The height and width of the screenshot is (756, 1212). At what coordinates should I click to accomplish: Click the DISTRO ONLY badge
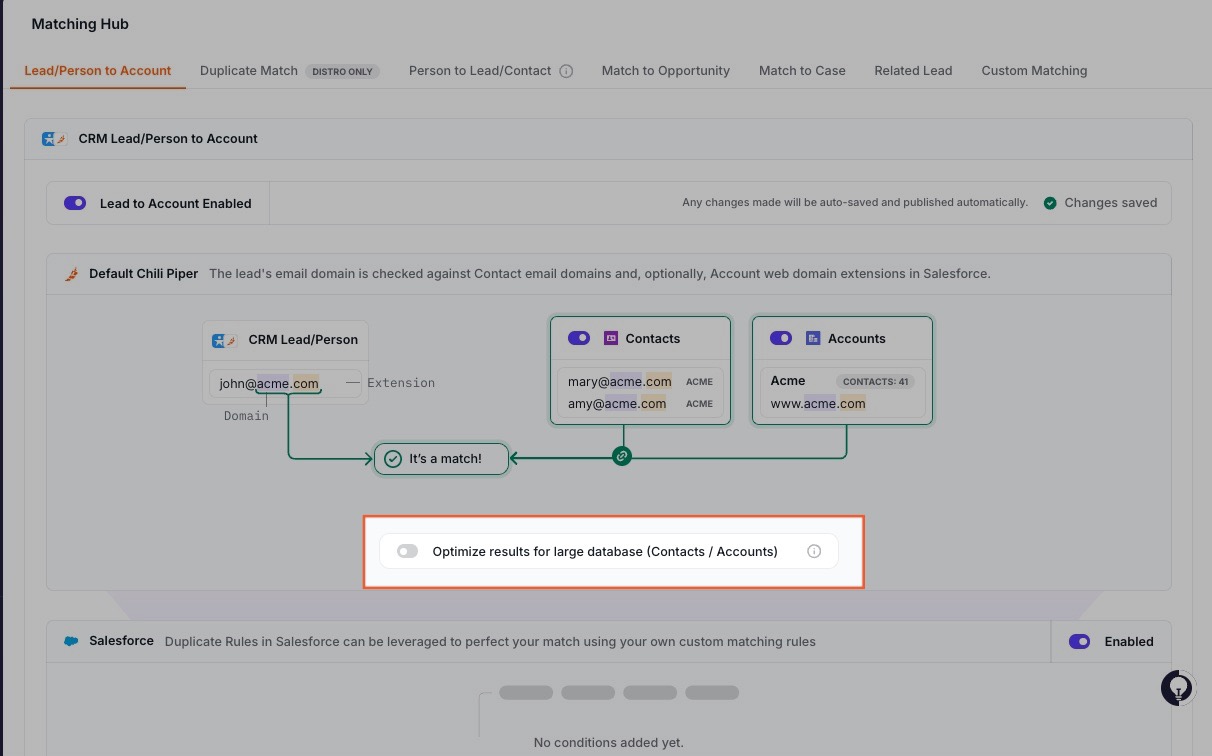[x=342, y=72]
